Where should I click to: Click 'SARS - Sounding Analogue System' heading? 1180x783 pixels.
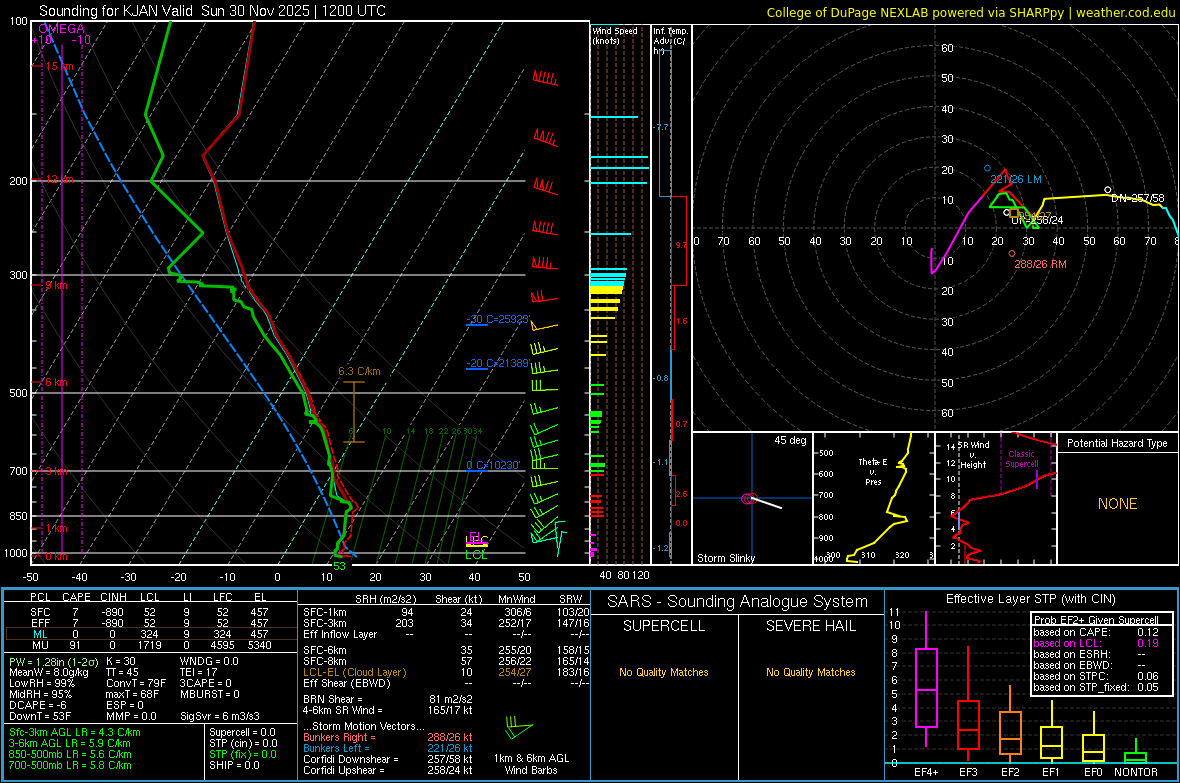coord(737,602)
